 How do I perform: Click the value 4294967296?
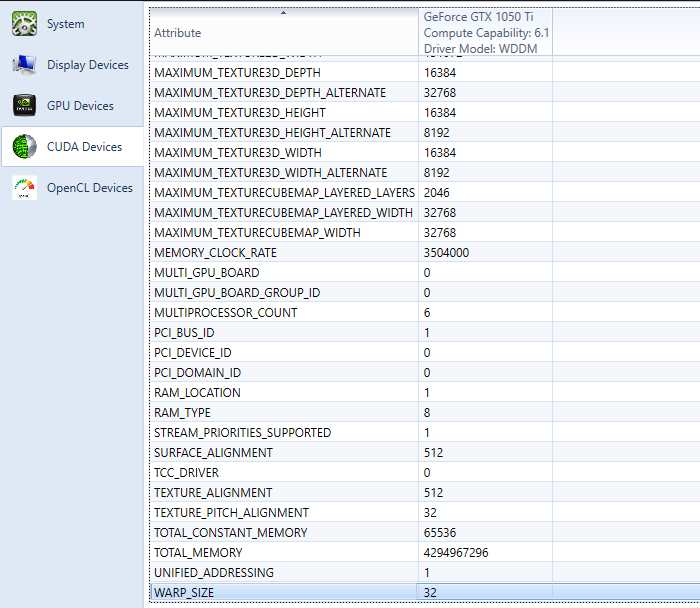click(x=456, y=553)
